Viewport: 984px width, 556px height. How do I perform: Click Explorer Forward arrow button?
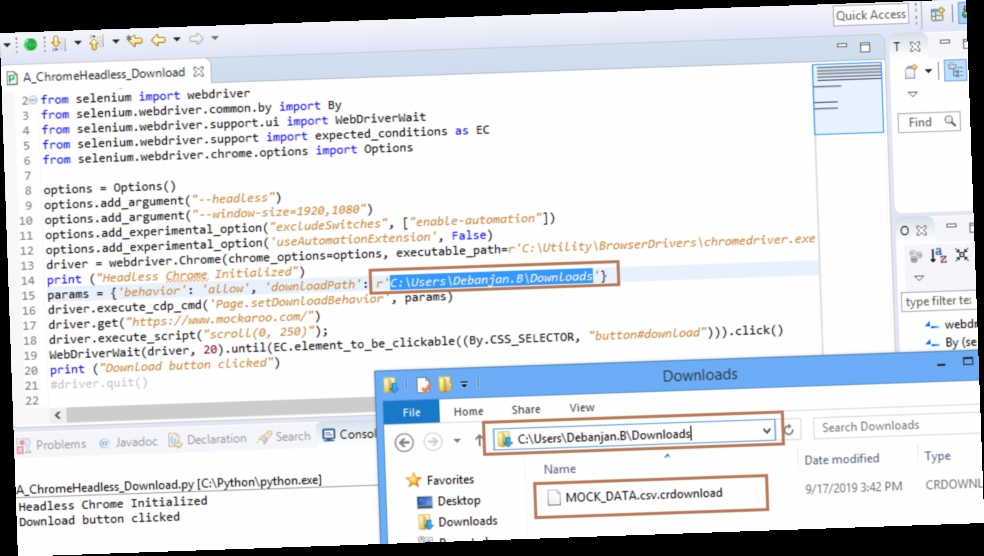tap(432, 442)
